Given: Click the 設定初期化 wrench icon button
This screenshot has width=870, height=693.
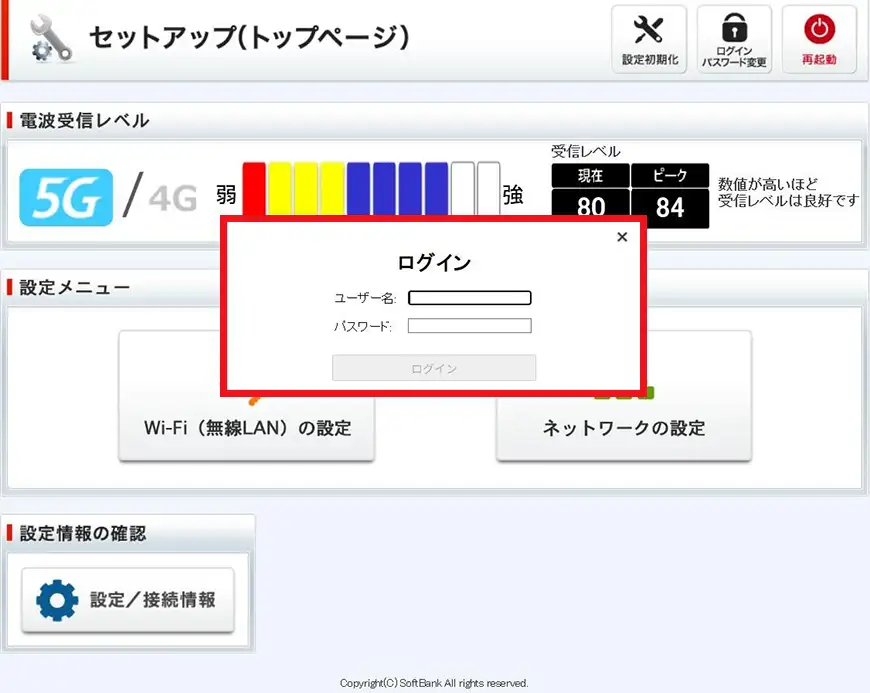Looking at the screenshot, I should coord(649,39).
